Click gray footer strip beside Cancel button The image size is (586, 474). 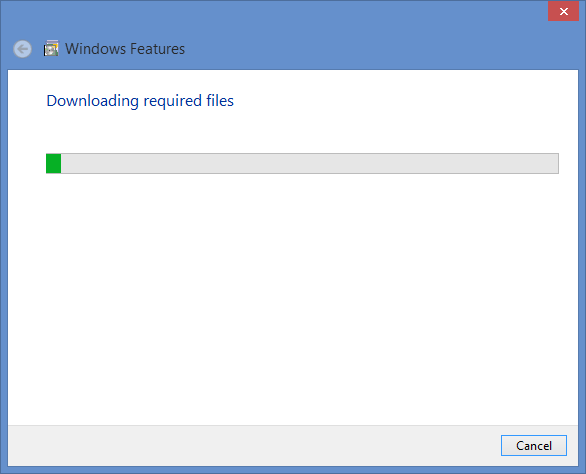coord(254,446)
